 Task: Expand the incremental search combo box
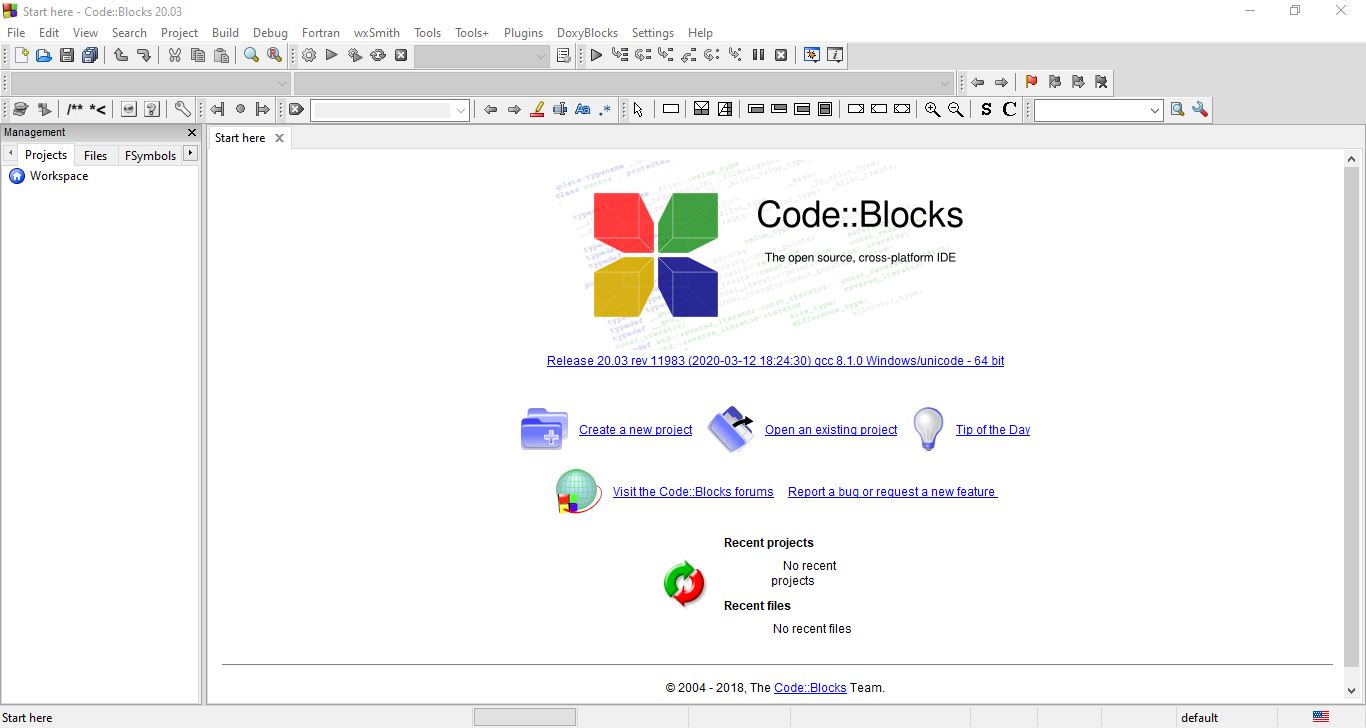click(x=461, y=110)
